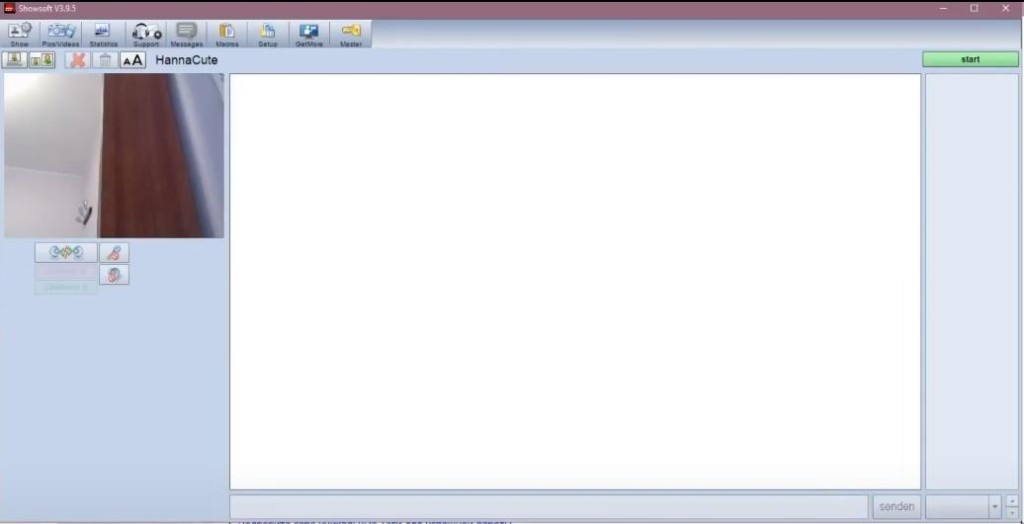Click the green start button
The image size is (1024, 524).
coord(970,59)
